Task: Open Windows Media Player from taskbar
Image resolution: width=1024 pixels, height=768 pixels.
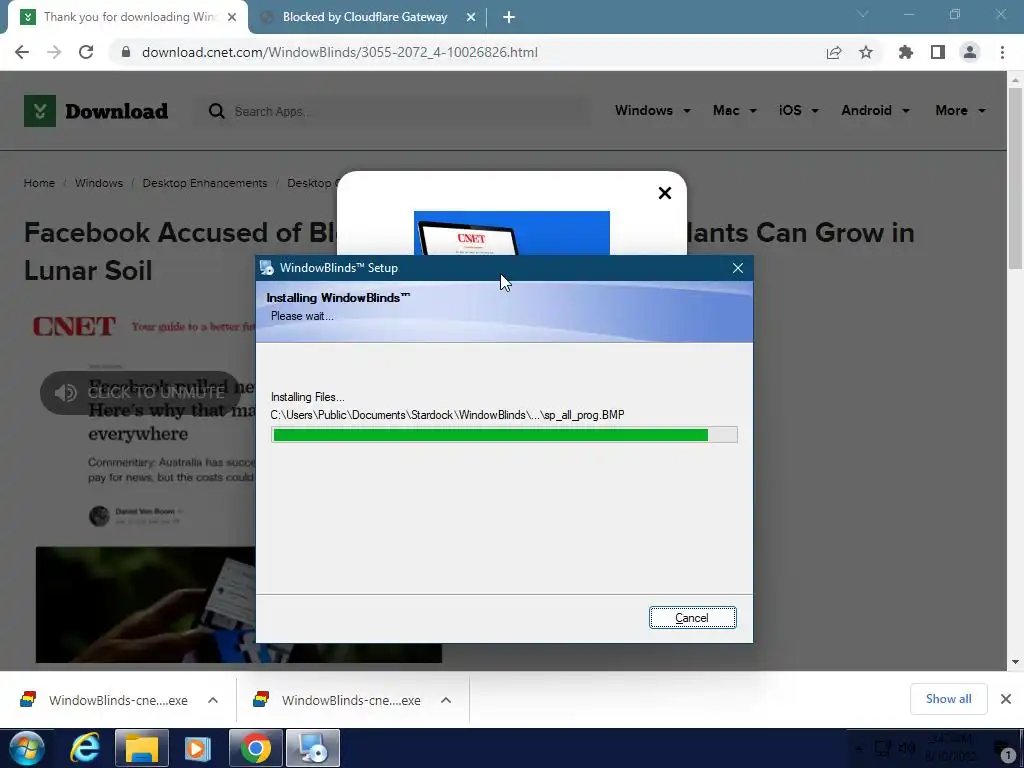Action: pyautogui.click(x=198, y=748)
